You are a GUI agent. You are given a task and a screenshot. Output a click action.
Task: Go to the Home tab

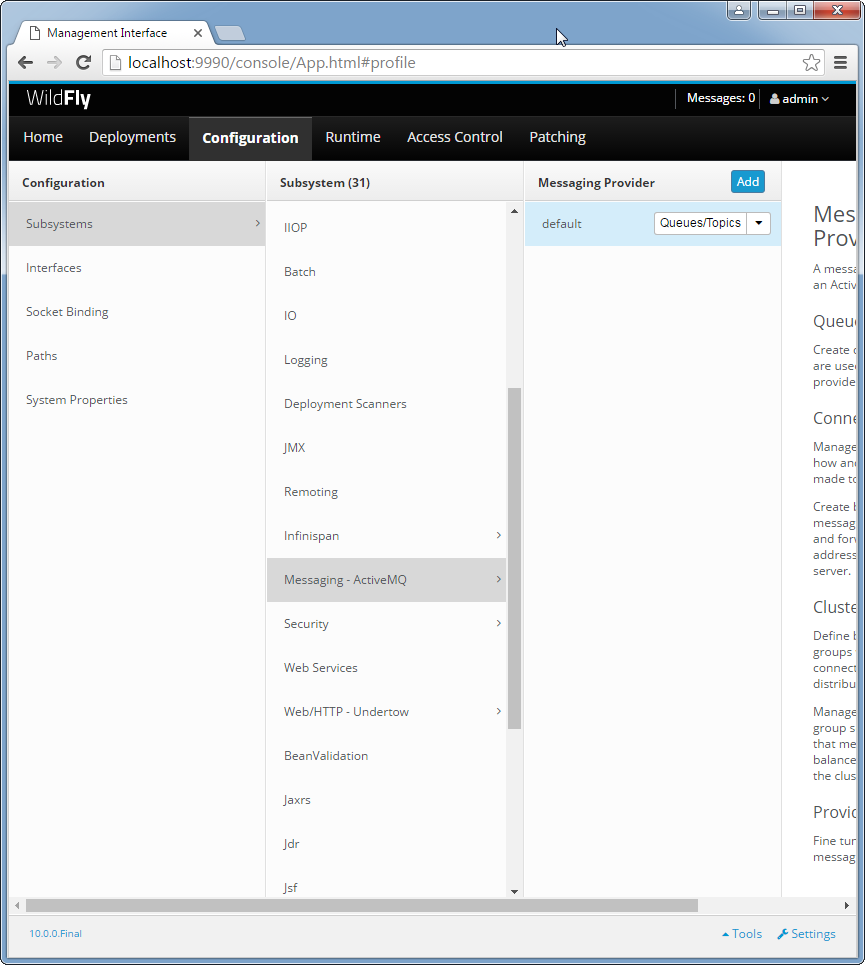coord(43,137)
